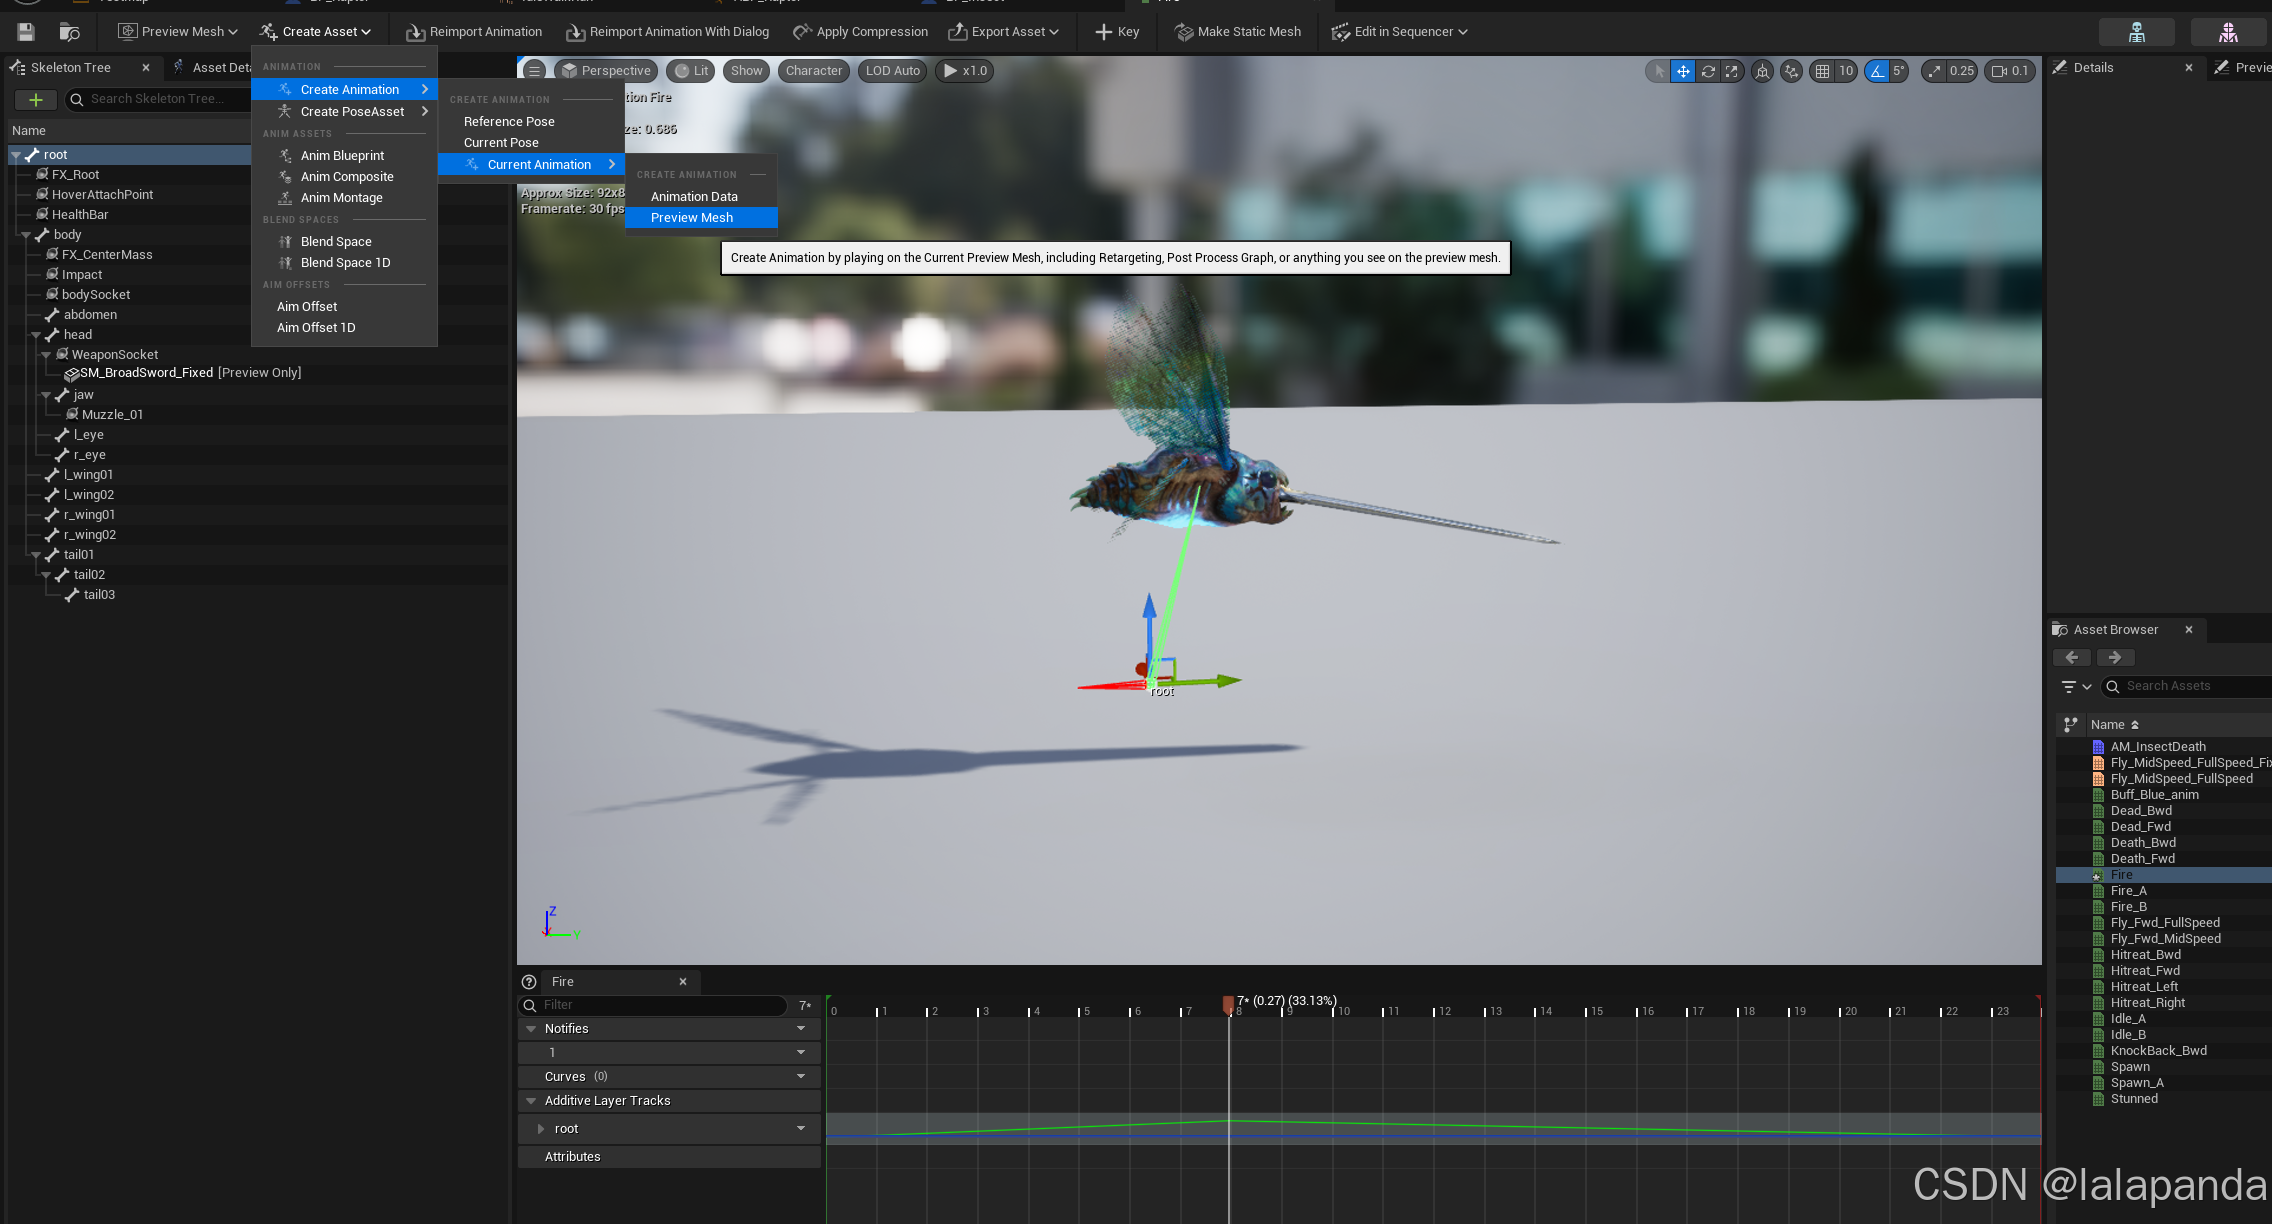This screenshot has height=1224, width=2272.
Task: Collapse the Notifies track section
Action: 531,1029
